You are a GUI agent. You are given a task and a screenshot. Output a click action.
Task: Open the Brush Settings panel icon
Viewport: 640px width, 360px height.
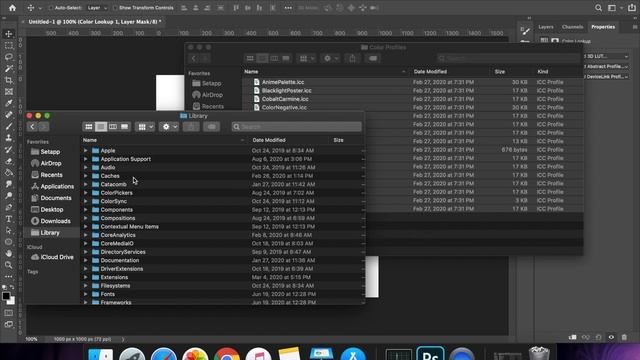(525, 31)
